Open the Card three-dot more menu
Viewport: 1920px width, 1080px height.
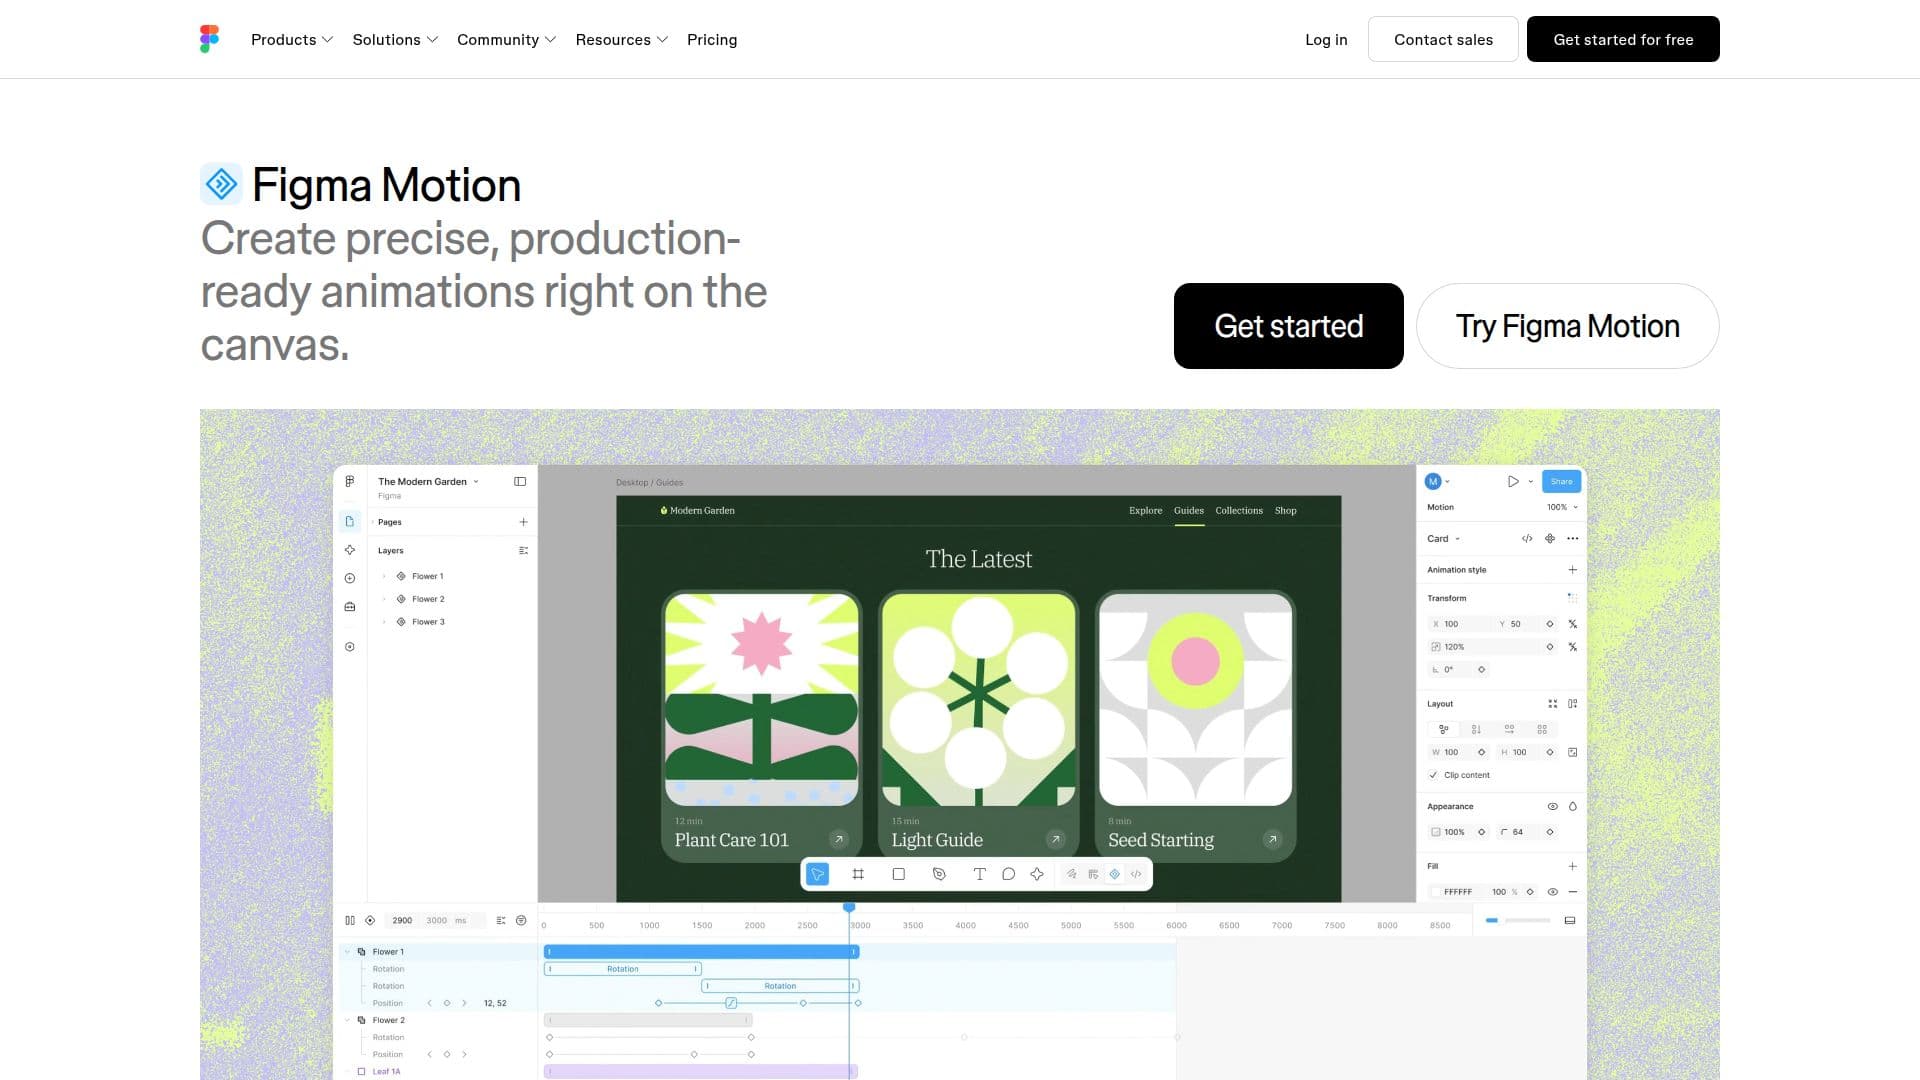point(1573,538)
